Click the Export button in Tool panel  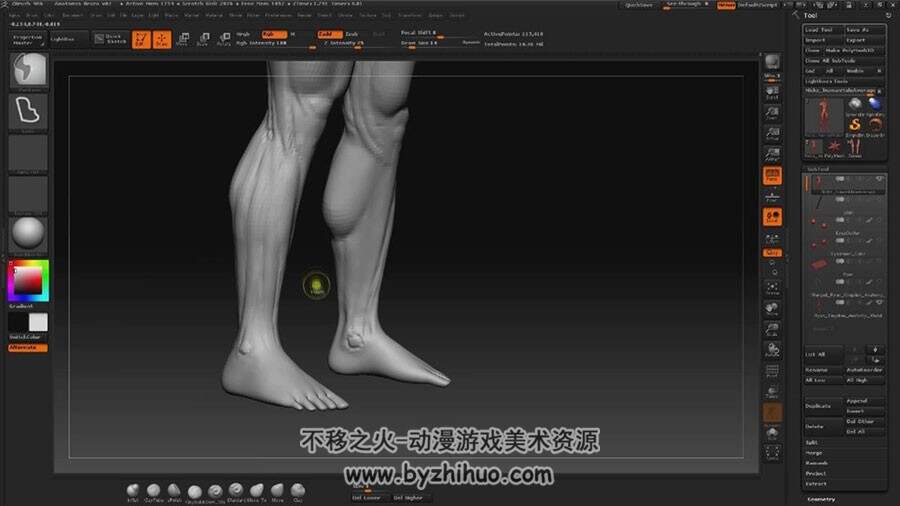click(864, 40)
